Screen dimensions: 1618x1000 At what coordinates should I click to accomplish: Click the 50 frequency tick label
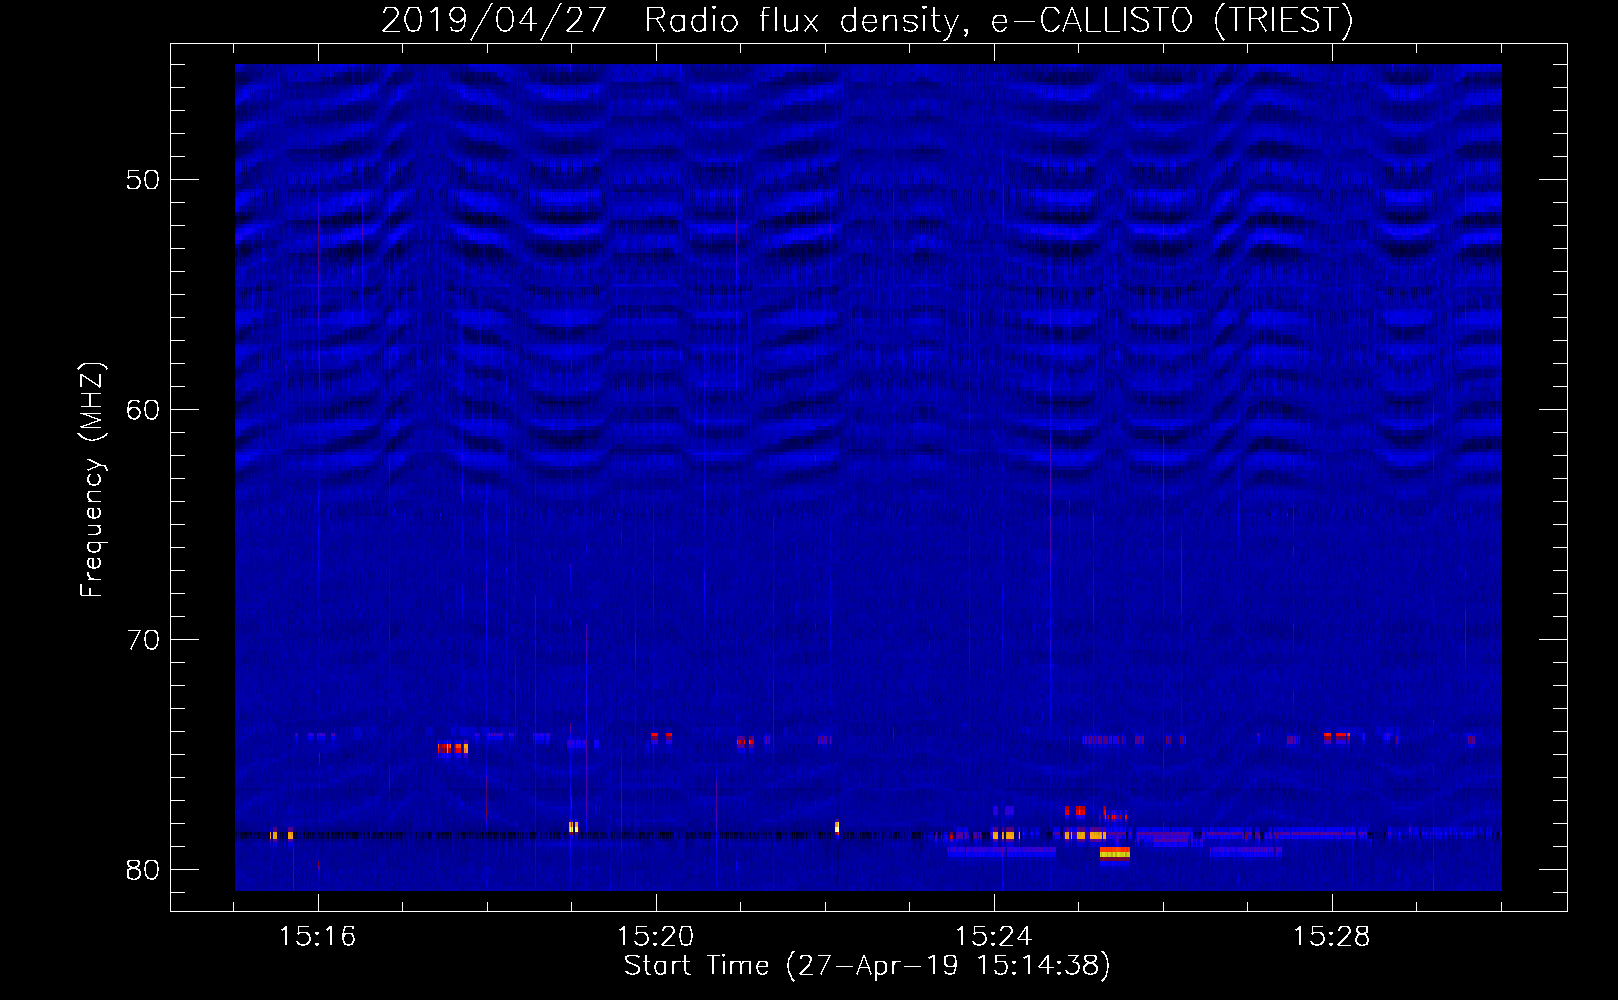pyautogui.click(x=143, y=180)
